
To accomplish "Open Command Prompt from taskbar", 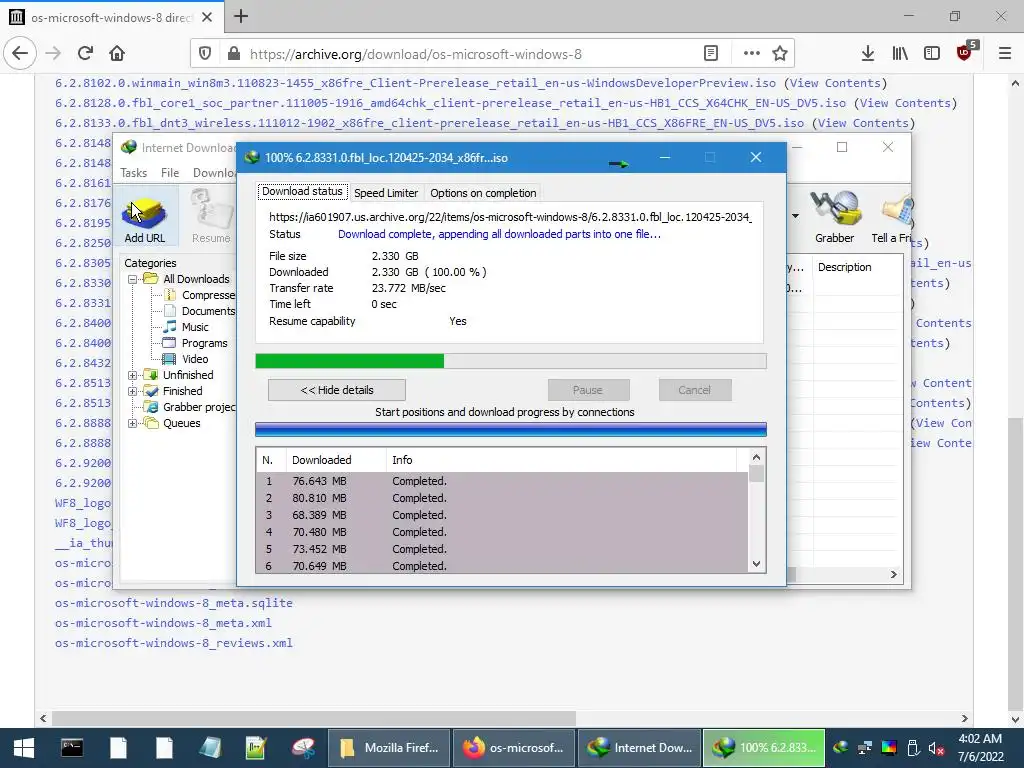I will (72, 748).
